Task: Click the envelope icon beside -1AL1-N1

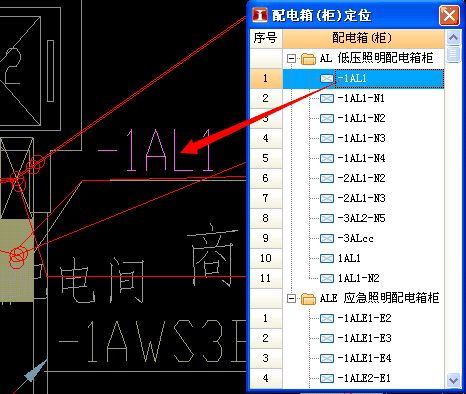Action: click(x=327, y=98)
